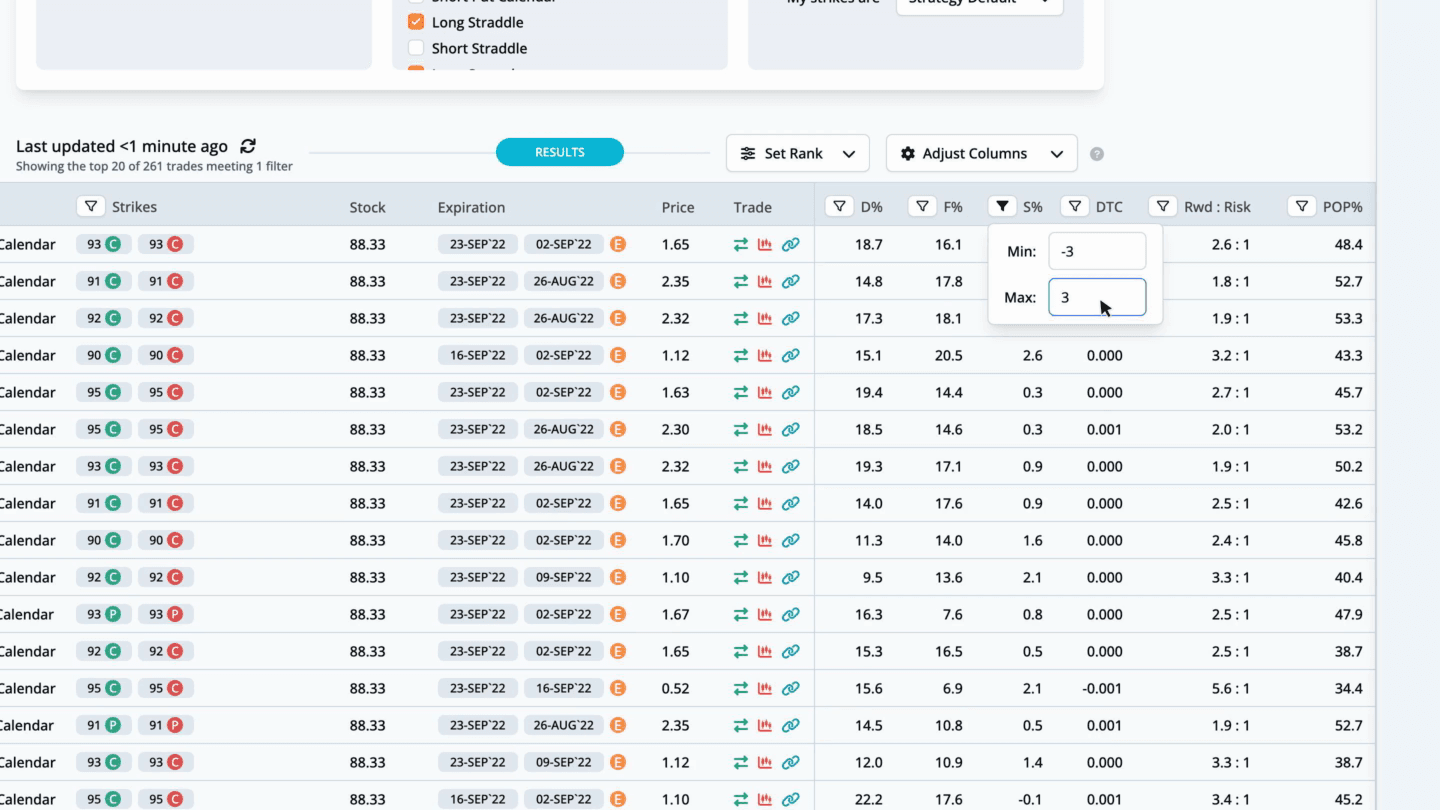Open the F% column filter
Viewport: 1440px width, 810px height.
pos(922,206)
